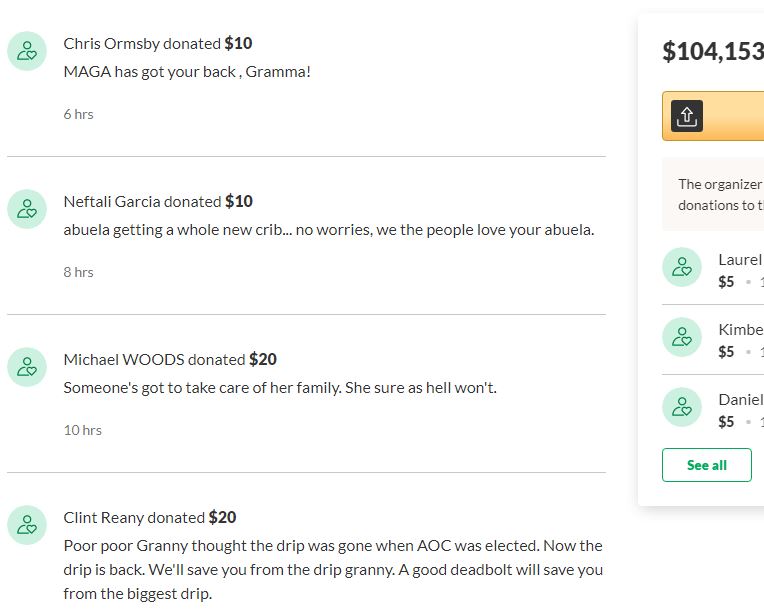Click Clint Reany donated $20 heading
This screenshot has height=614, width=764.
click(150, 517)
